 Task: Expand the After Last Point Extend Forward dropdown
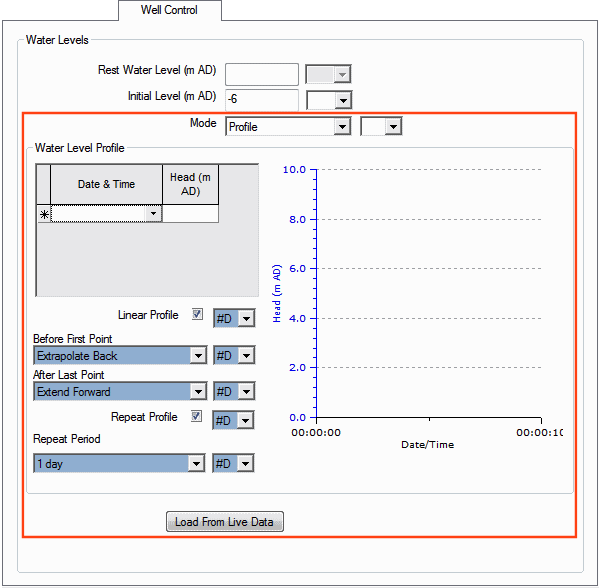click(x=120, y=392)
